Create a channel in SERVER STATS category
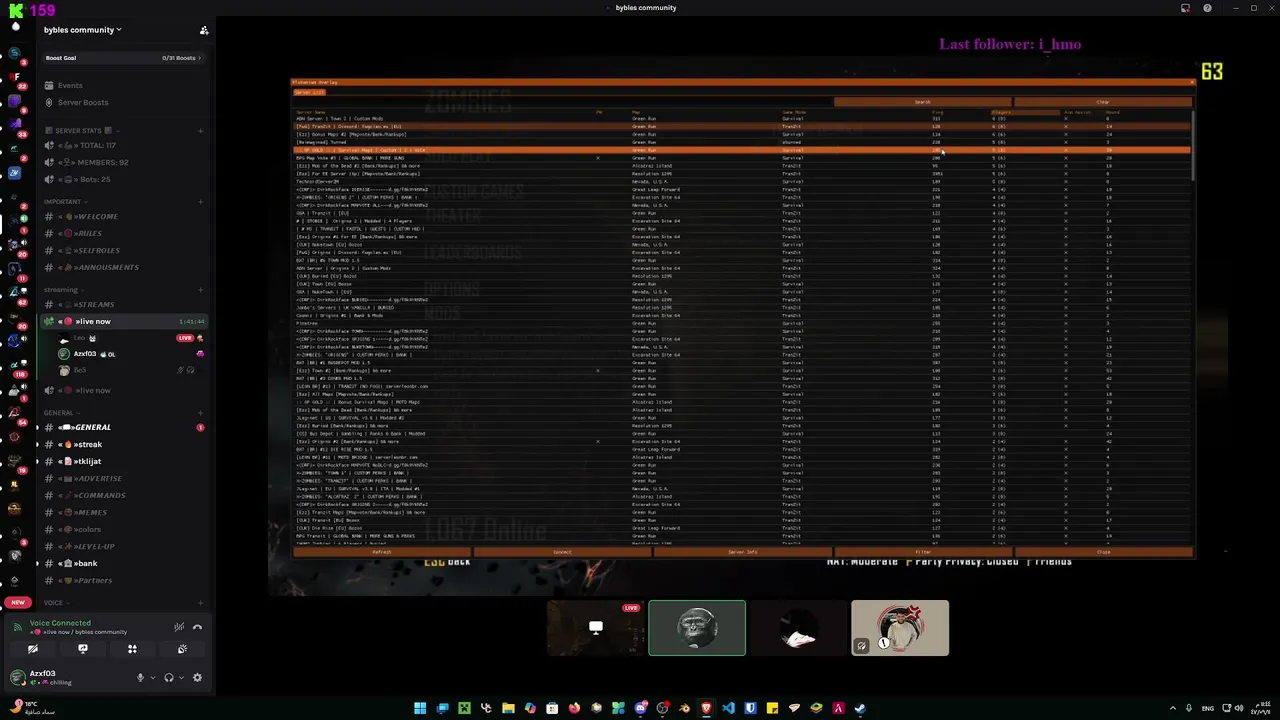 pos(201,131)
